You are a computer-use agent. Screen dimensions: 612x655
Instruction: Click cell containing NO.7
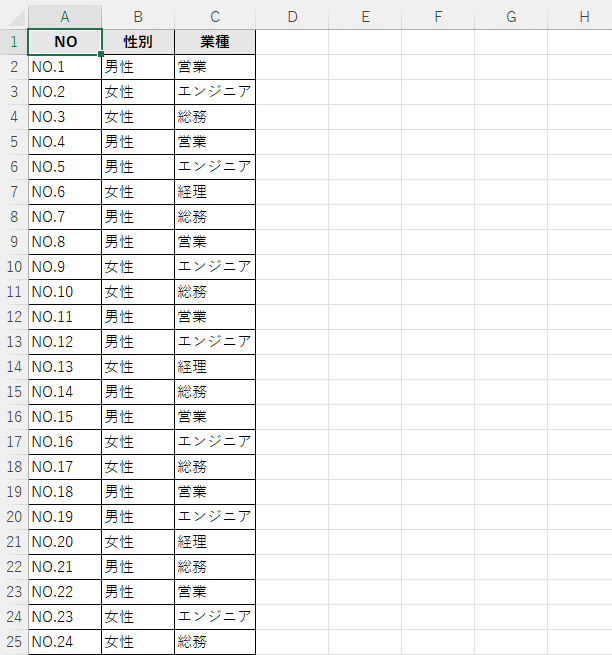tap(65, 217)
